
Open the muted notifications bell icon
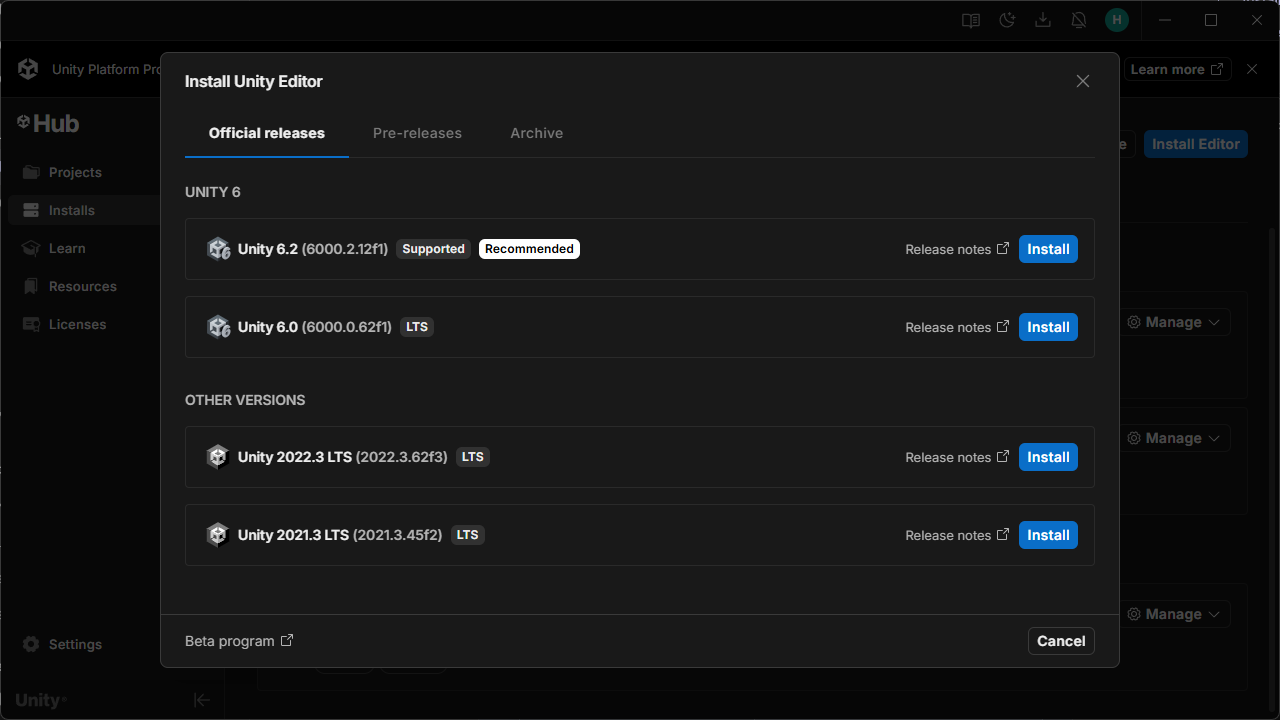(x=1079, y=20)
